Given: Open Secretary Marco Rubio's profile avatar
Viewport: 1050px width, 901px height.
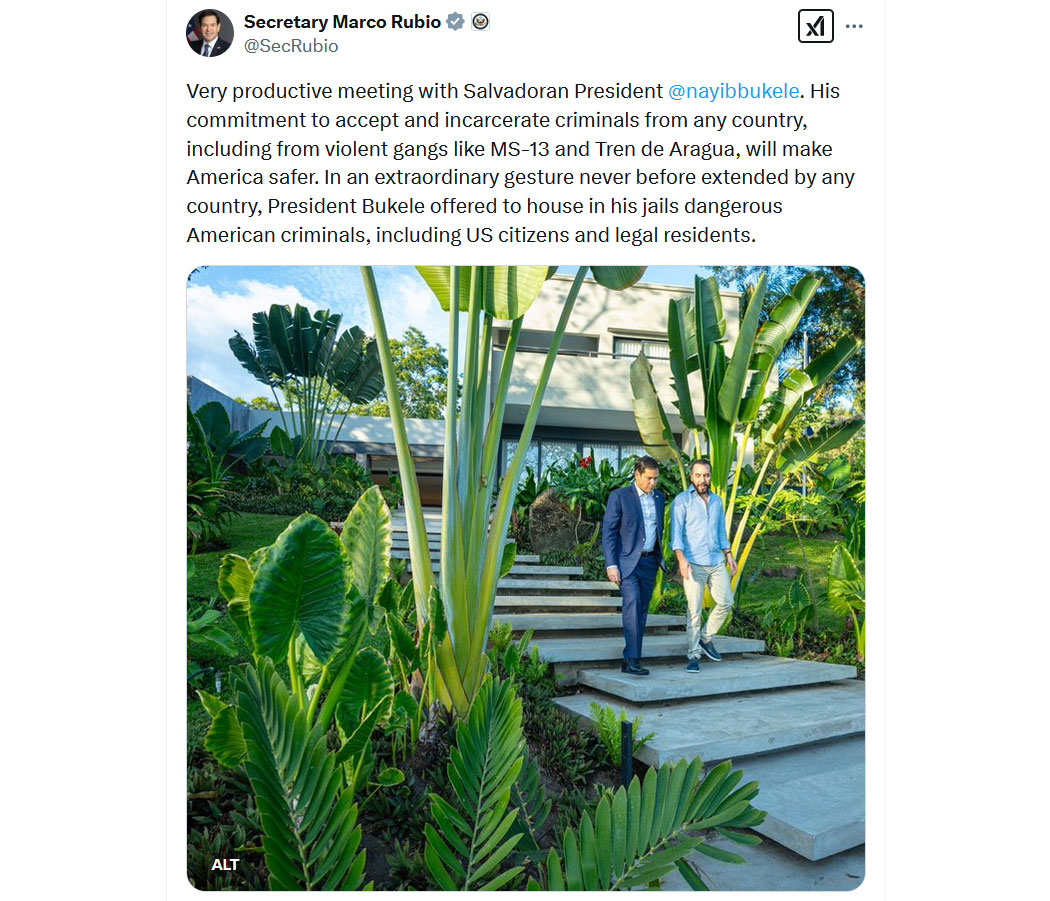Looking at the screenshot, I should tap(210, 33).
